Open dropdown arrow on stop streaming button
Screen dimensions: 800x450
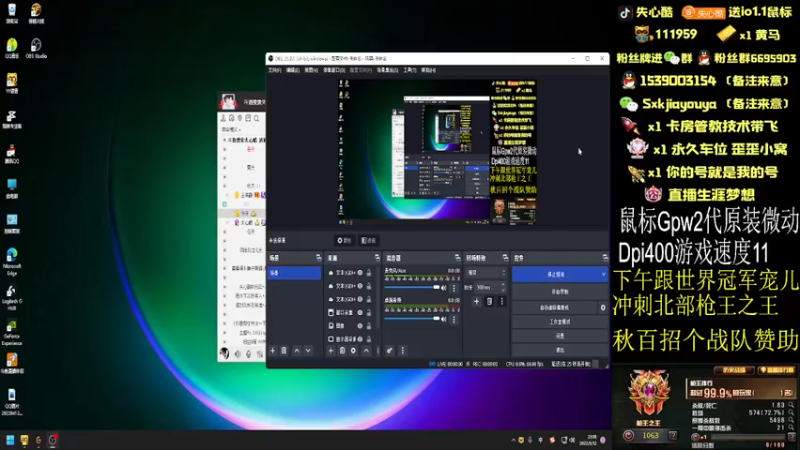(604, 274)
